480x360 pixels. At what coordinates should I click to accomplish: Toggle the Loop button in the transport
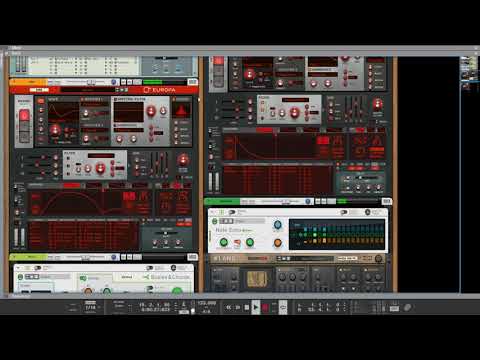click(x=283, y=307)
